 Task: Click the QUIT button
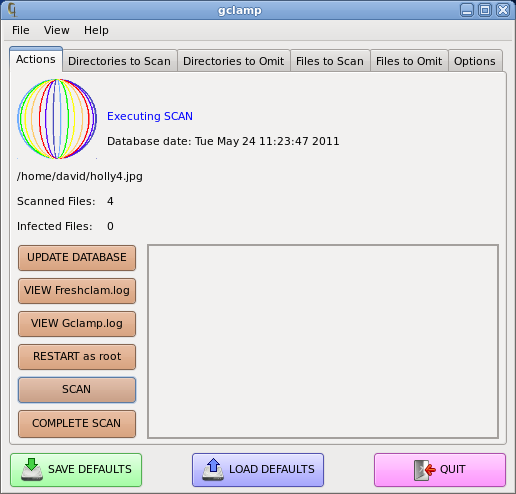coord(440,470)
